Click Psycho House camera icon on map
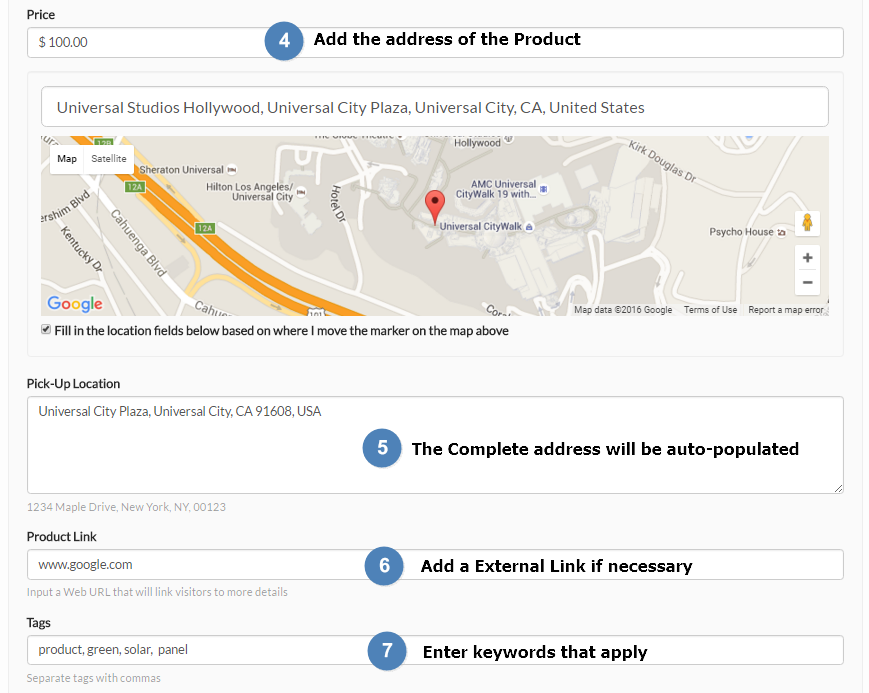Screen dimensions: 869x693 (x=781, y=232)
